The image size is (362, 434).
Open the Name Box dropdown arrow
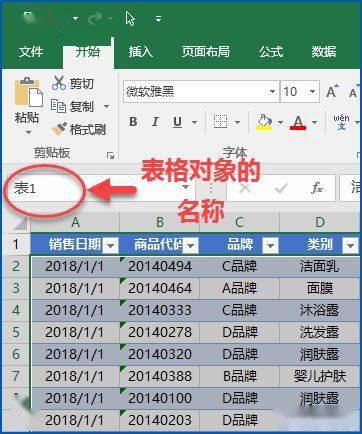click(x=186, y=188)
